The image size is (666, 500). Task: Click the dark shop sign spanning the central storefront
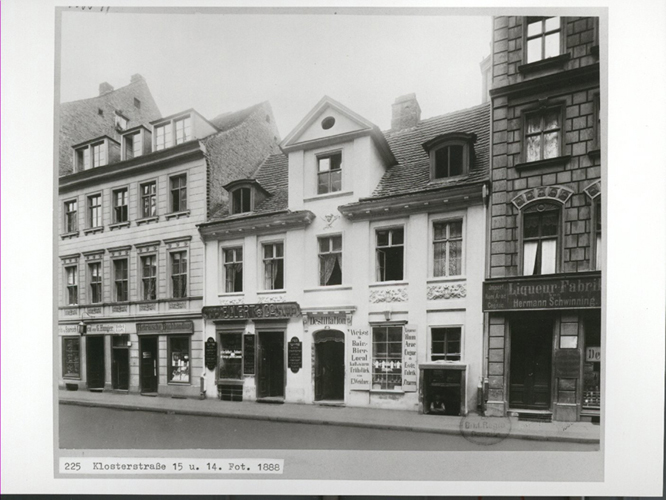click(x=251, y=311)
